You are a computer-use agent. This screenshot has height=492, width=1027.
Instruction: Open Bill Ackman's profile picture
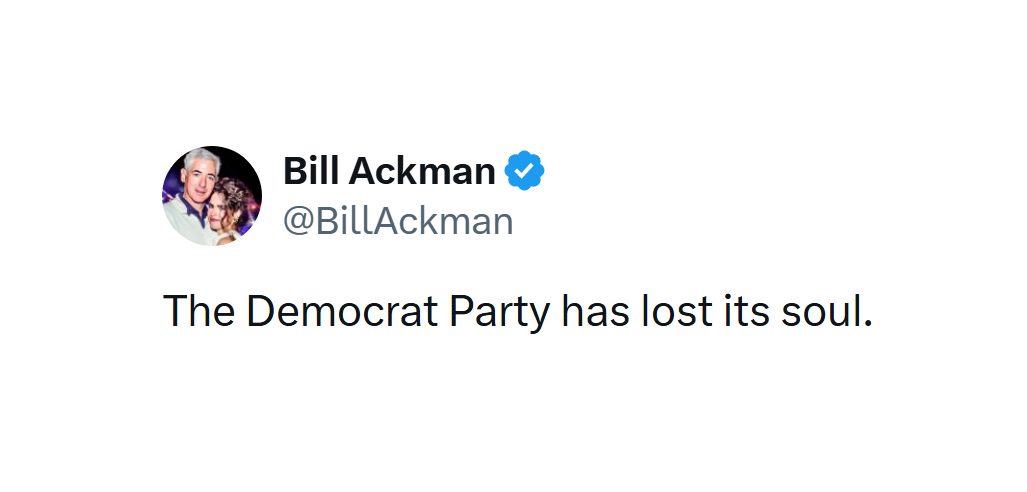[x=212, y=196]
